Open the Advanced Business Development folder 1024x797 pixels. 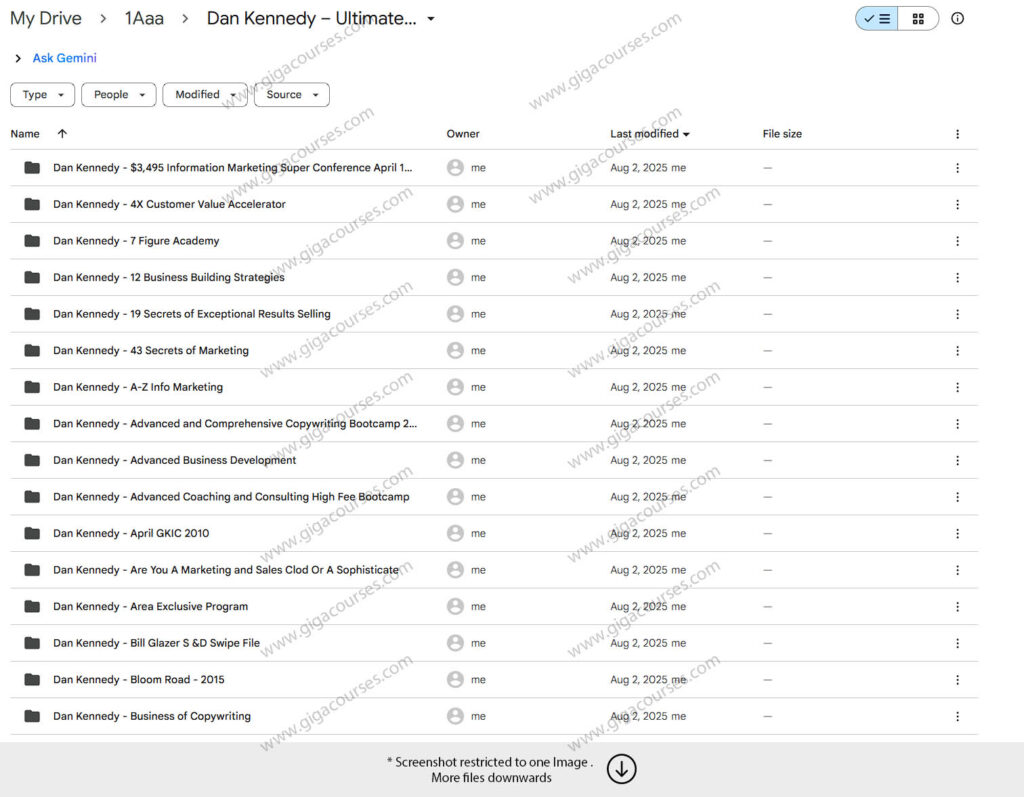pyautogui.click(x=174, y=460)
